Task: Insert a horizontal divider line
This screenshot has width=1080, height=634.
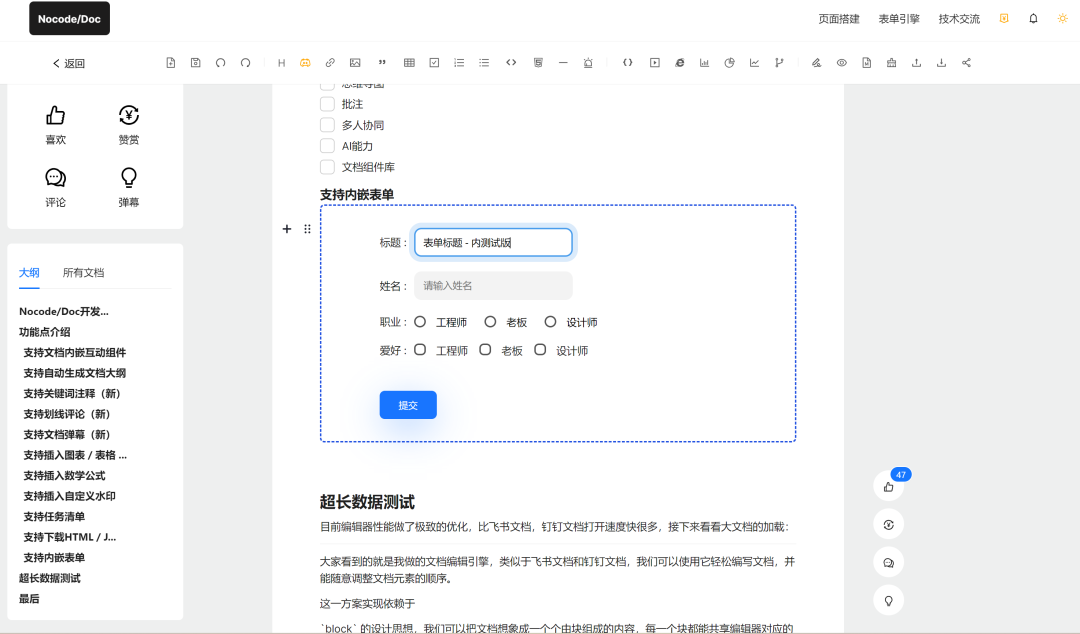Action: [x=563, y=63]
